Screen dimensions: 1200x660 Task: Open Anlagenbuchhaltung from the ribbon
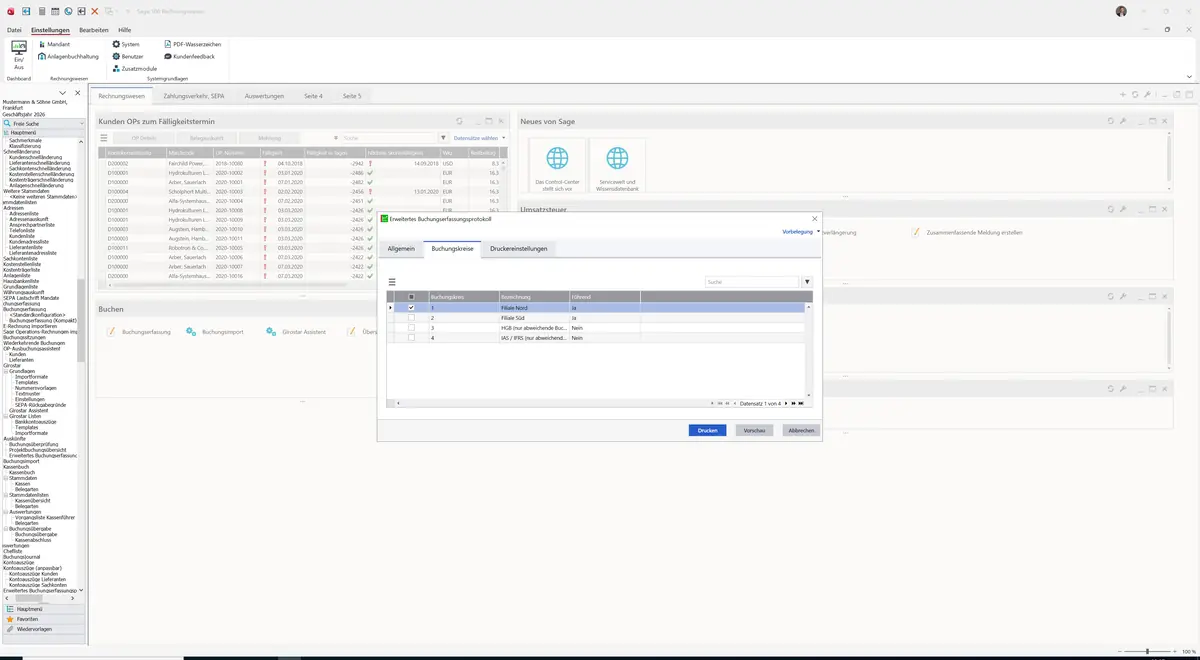(x=68, y=56)
